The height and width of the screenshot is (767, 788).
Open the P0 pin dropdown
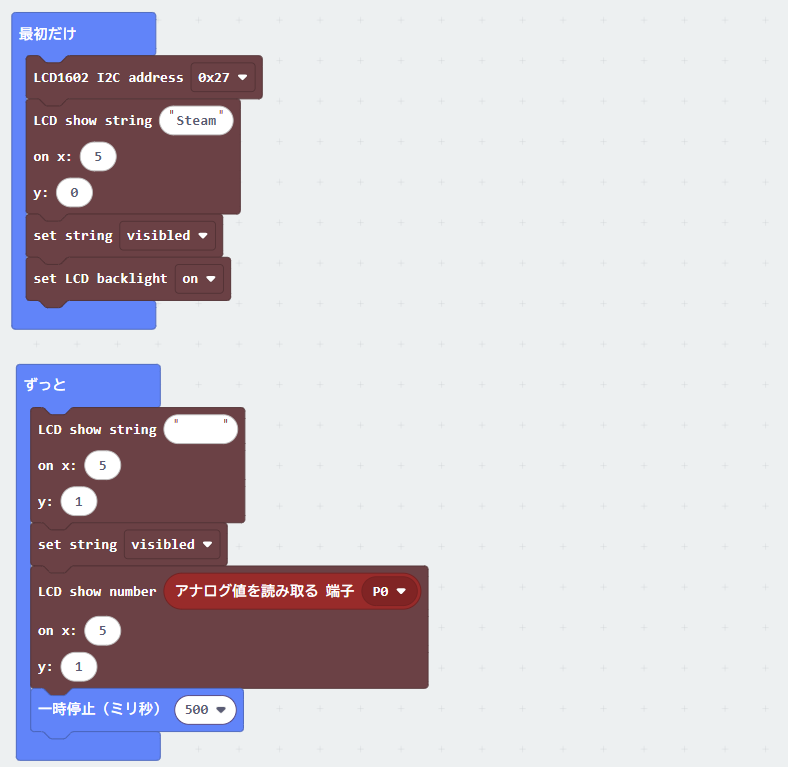pyautogui.click(x=389, y=592)
